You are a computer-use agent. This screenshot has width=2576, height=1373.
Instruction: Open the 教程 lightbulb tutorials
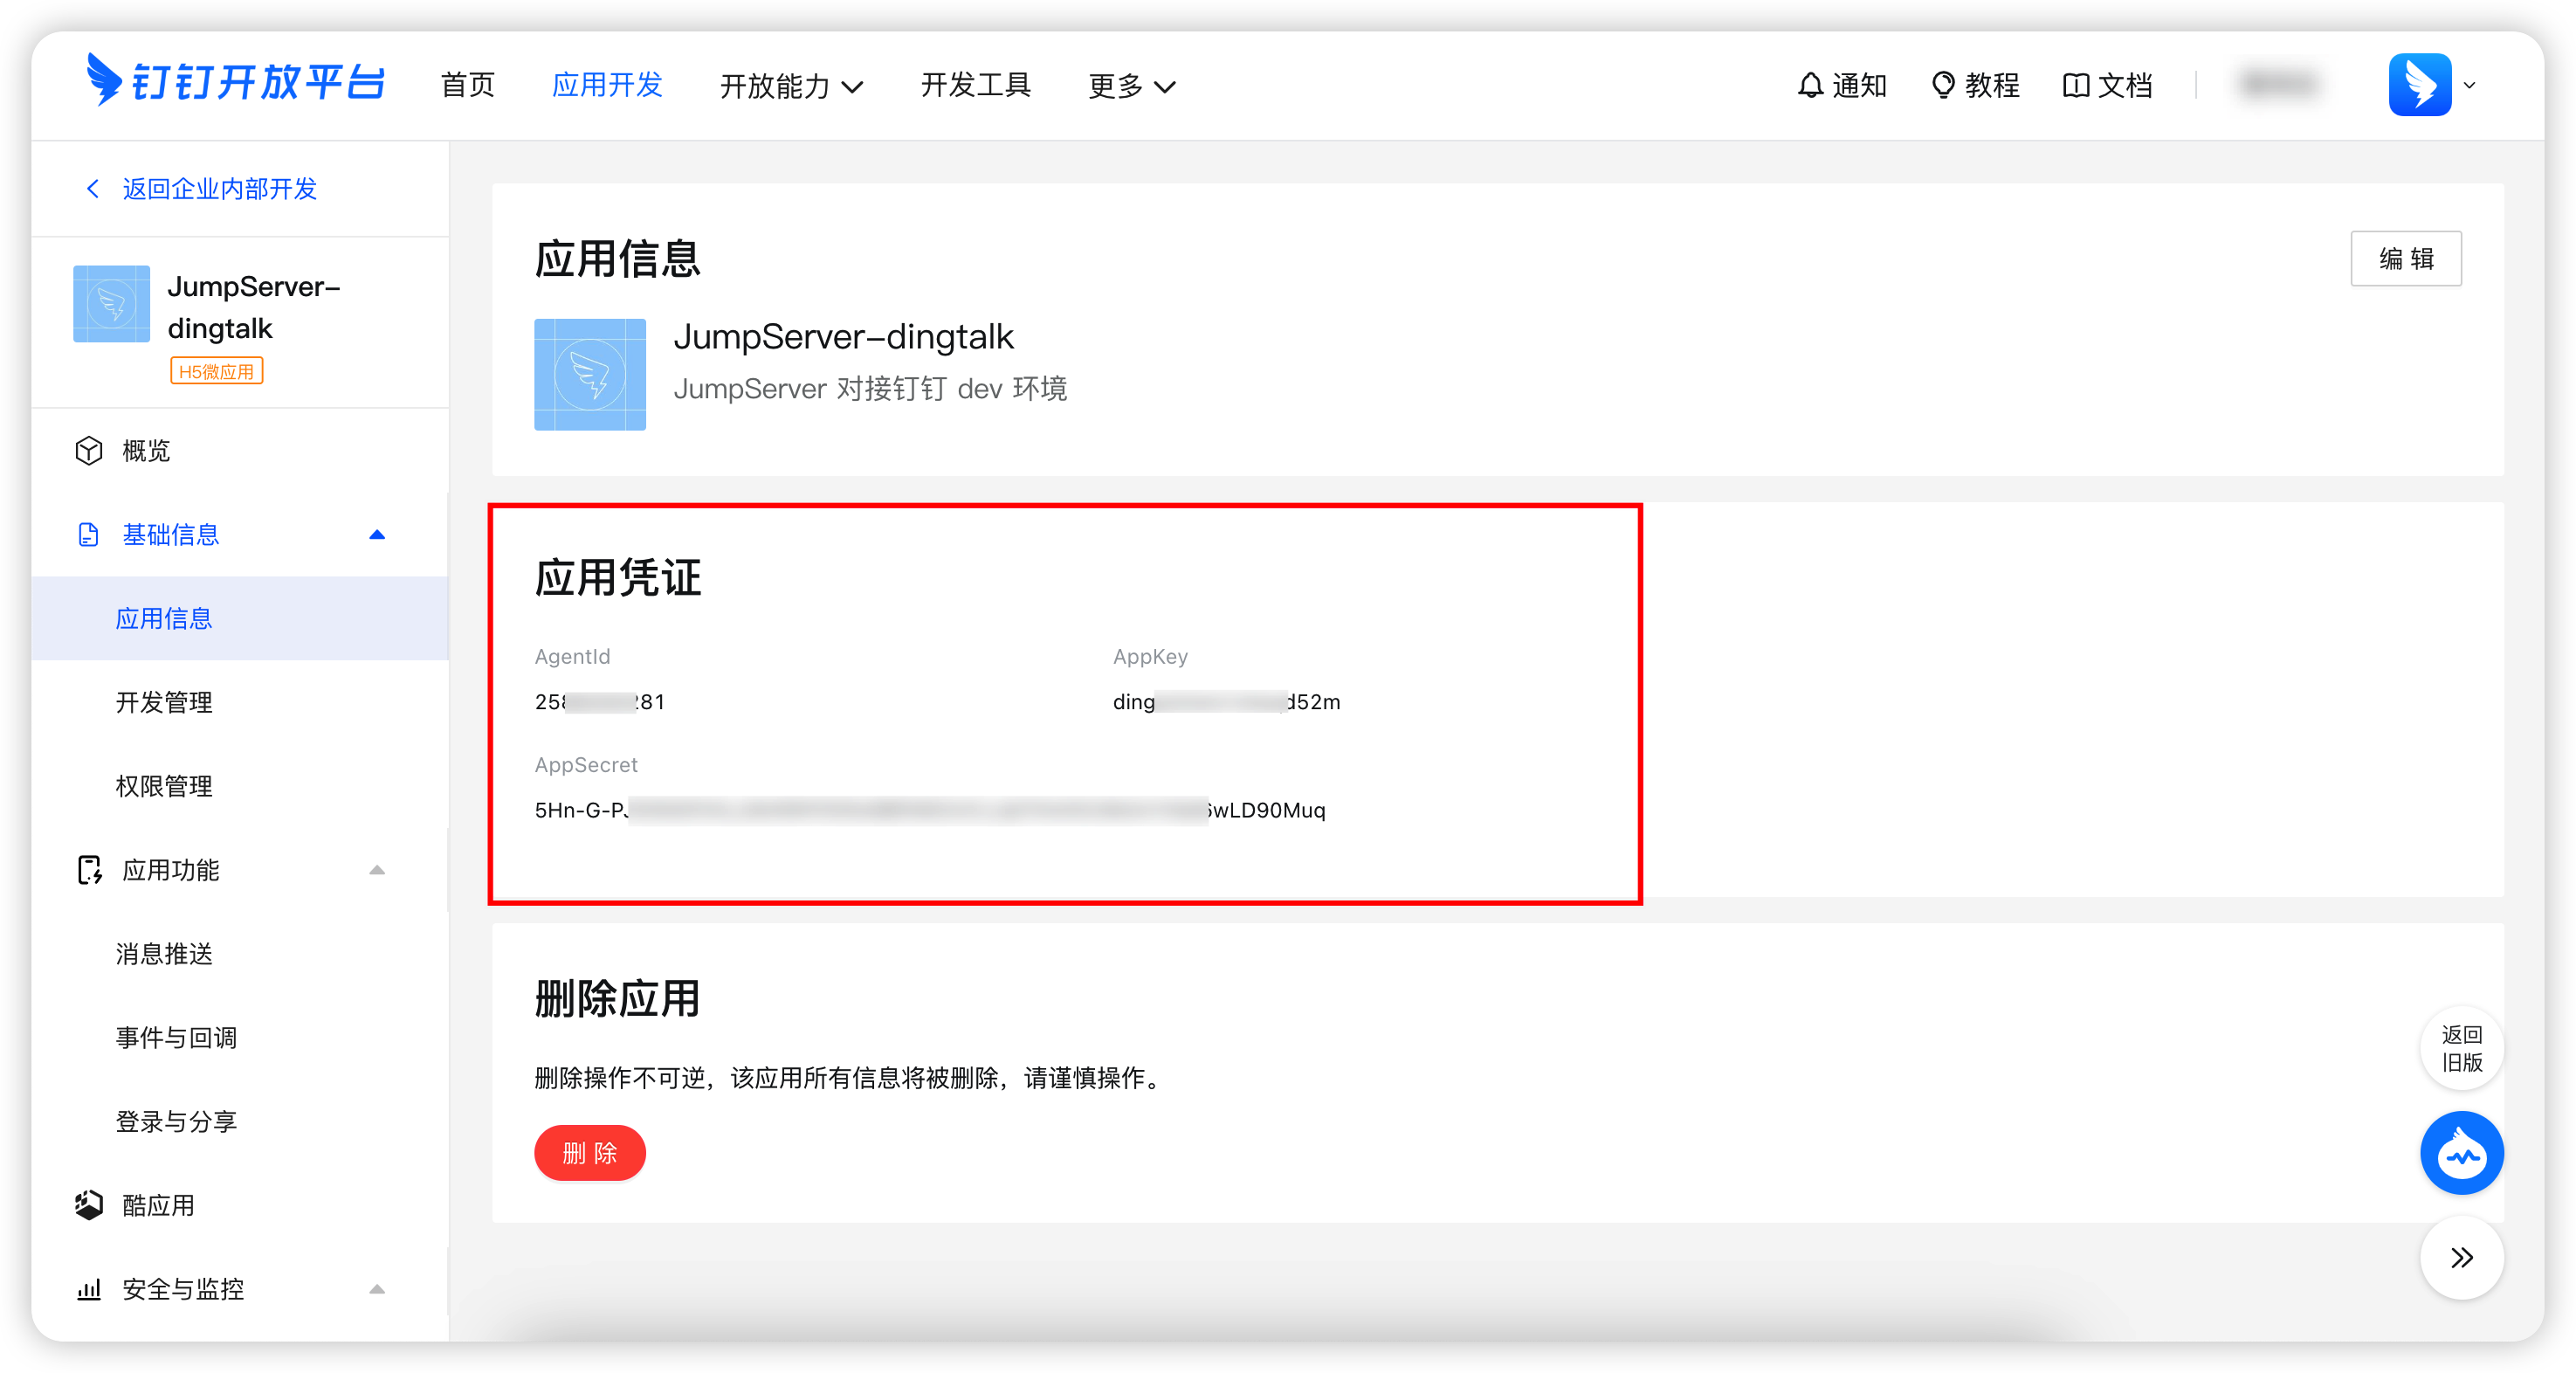click(x=1975, y=86)
